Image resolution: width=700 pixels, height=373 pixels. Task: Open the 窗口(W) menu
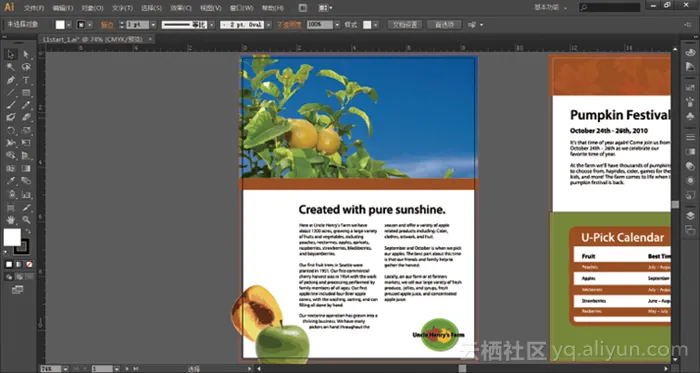pos(241,8)
